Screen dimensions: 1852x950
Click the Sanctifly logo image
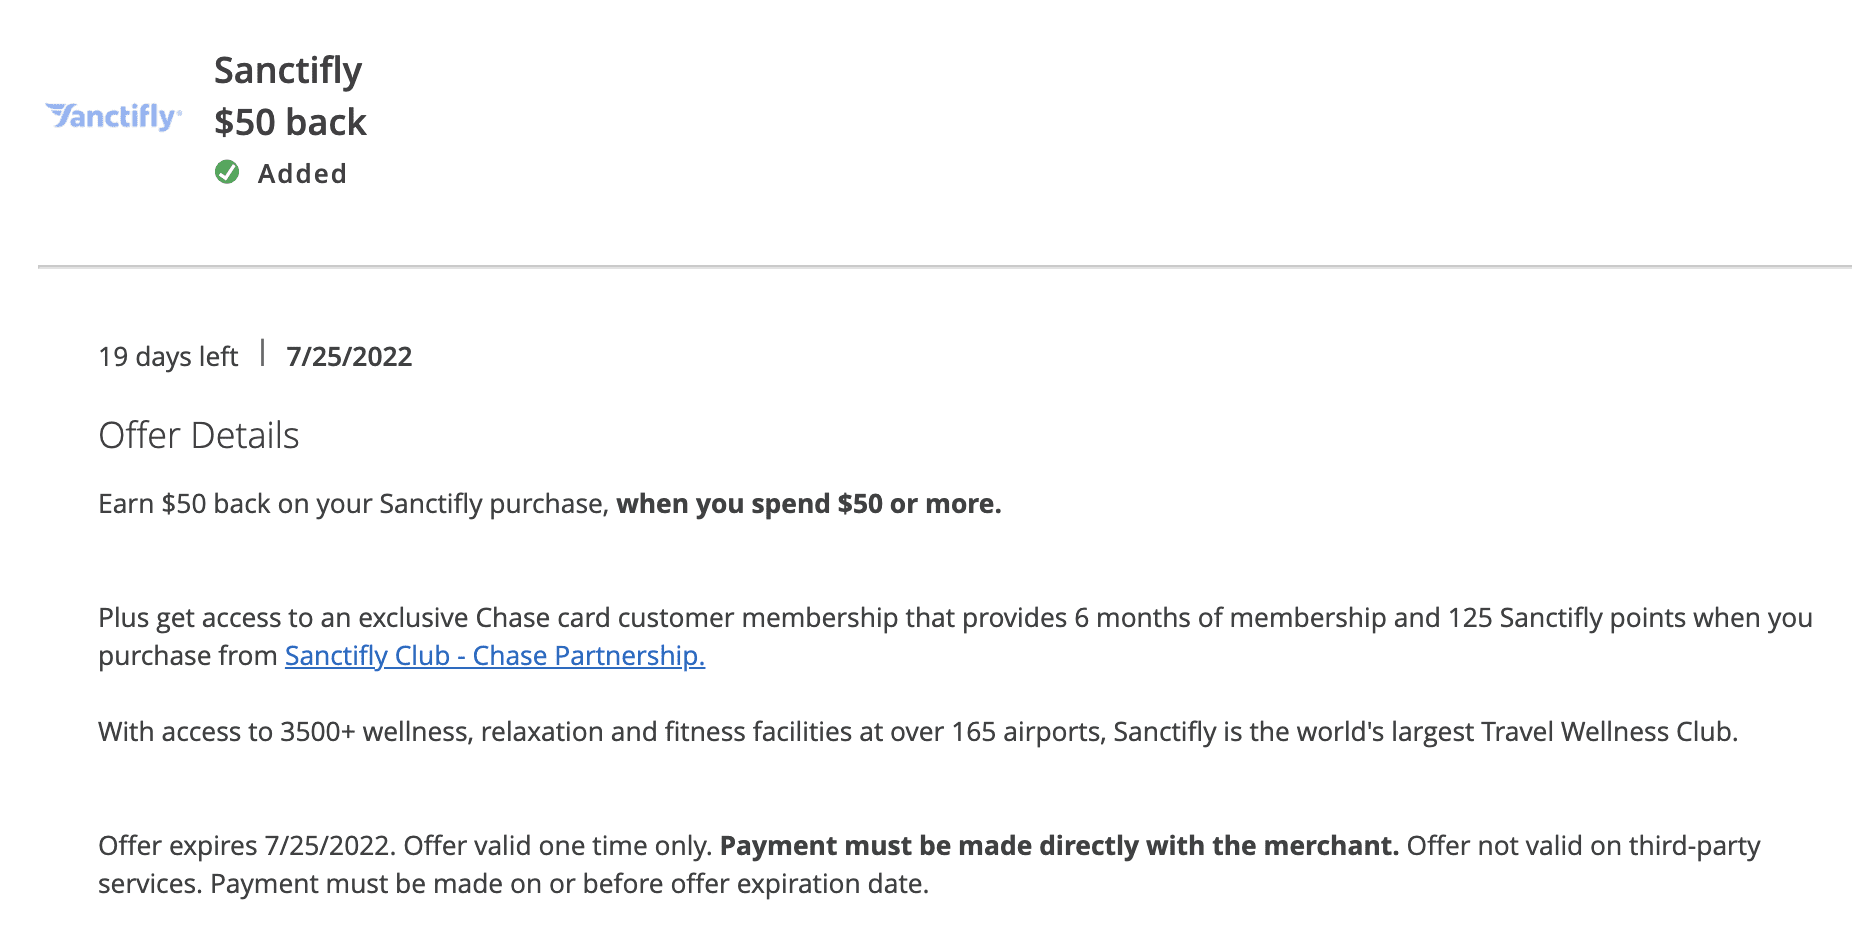(x=114, y=117)
